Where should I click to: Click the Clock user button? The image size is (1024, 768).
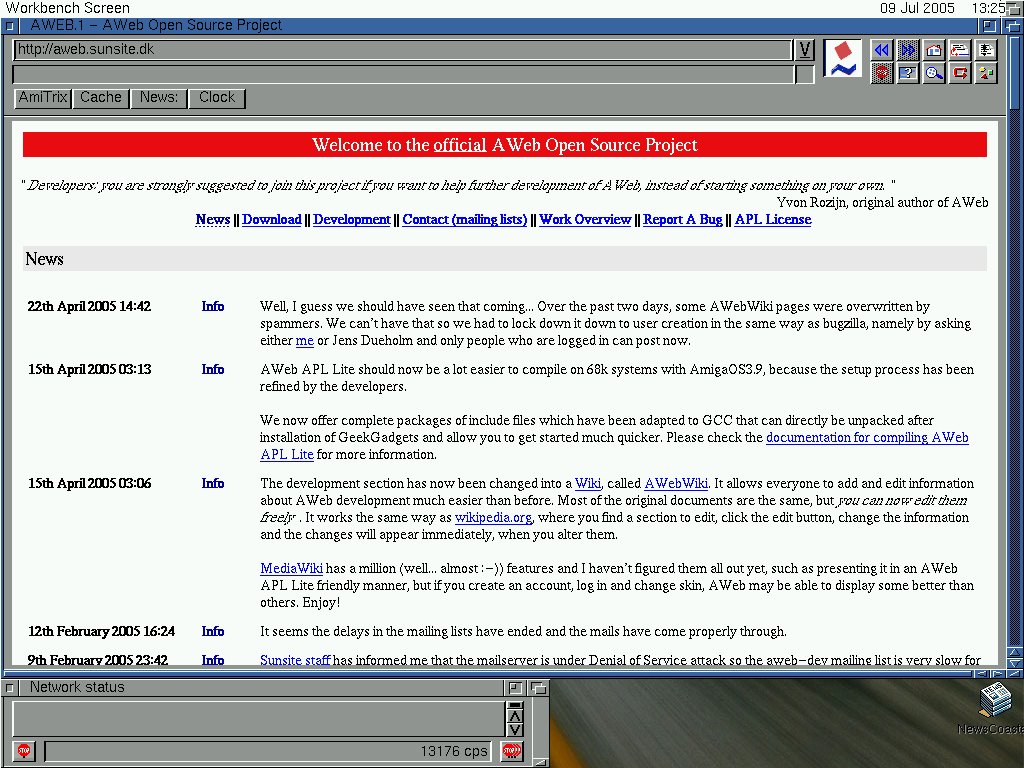click(217, 97)
